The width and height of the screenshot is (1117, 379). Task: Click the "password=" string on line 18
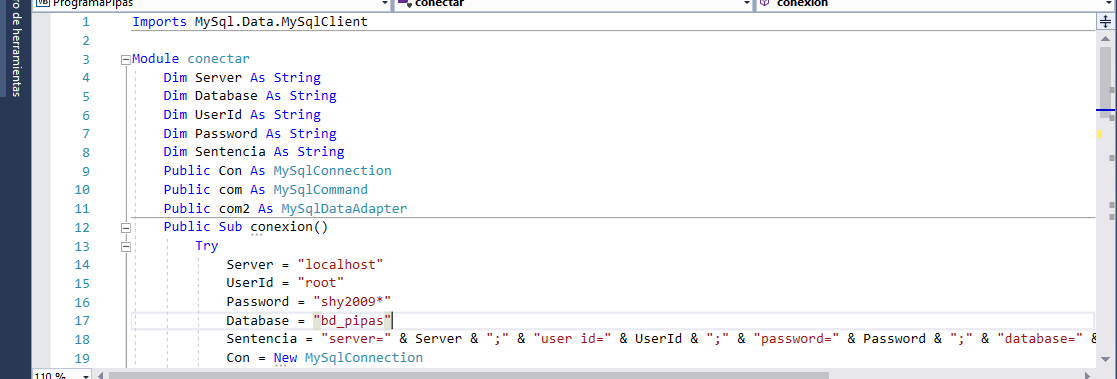pos(797,339)
